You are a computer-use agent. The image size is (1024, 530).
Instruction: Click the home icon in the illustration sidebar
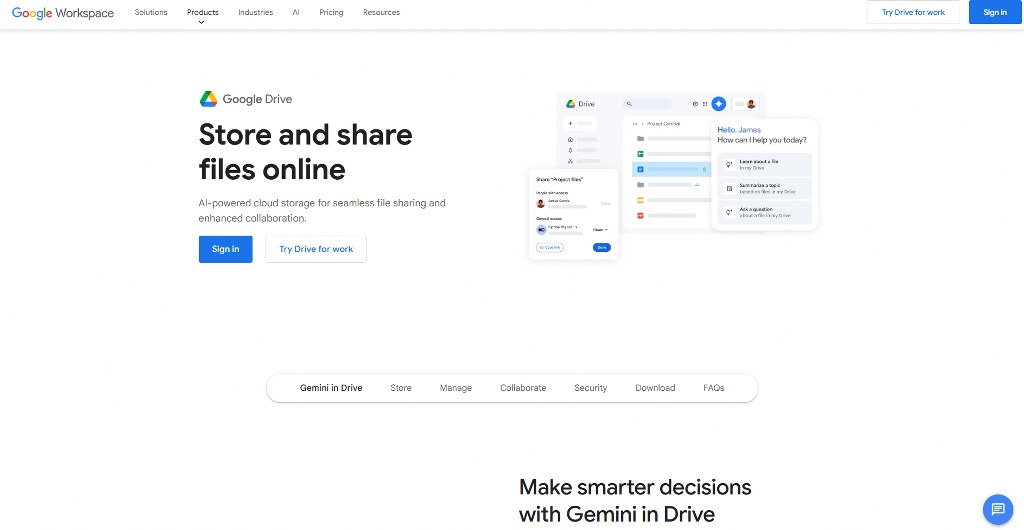pyautogui.click(x=570, y=139)
